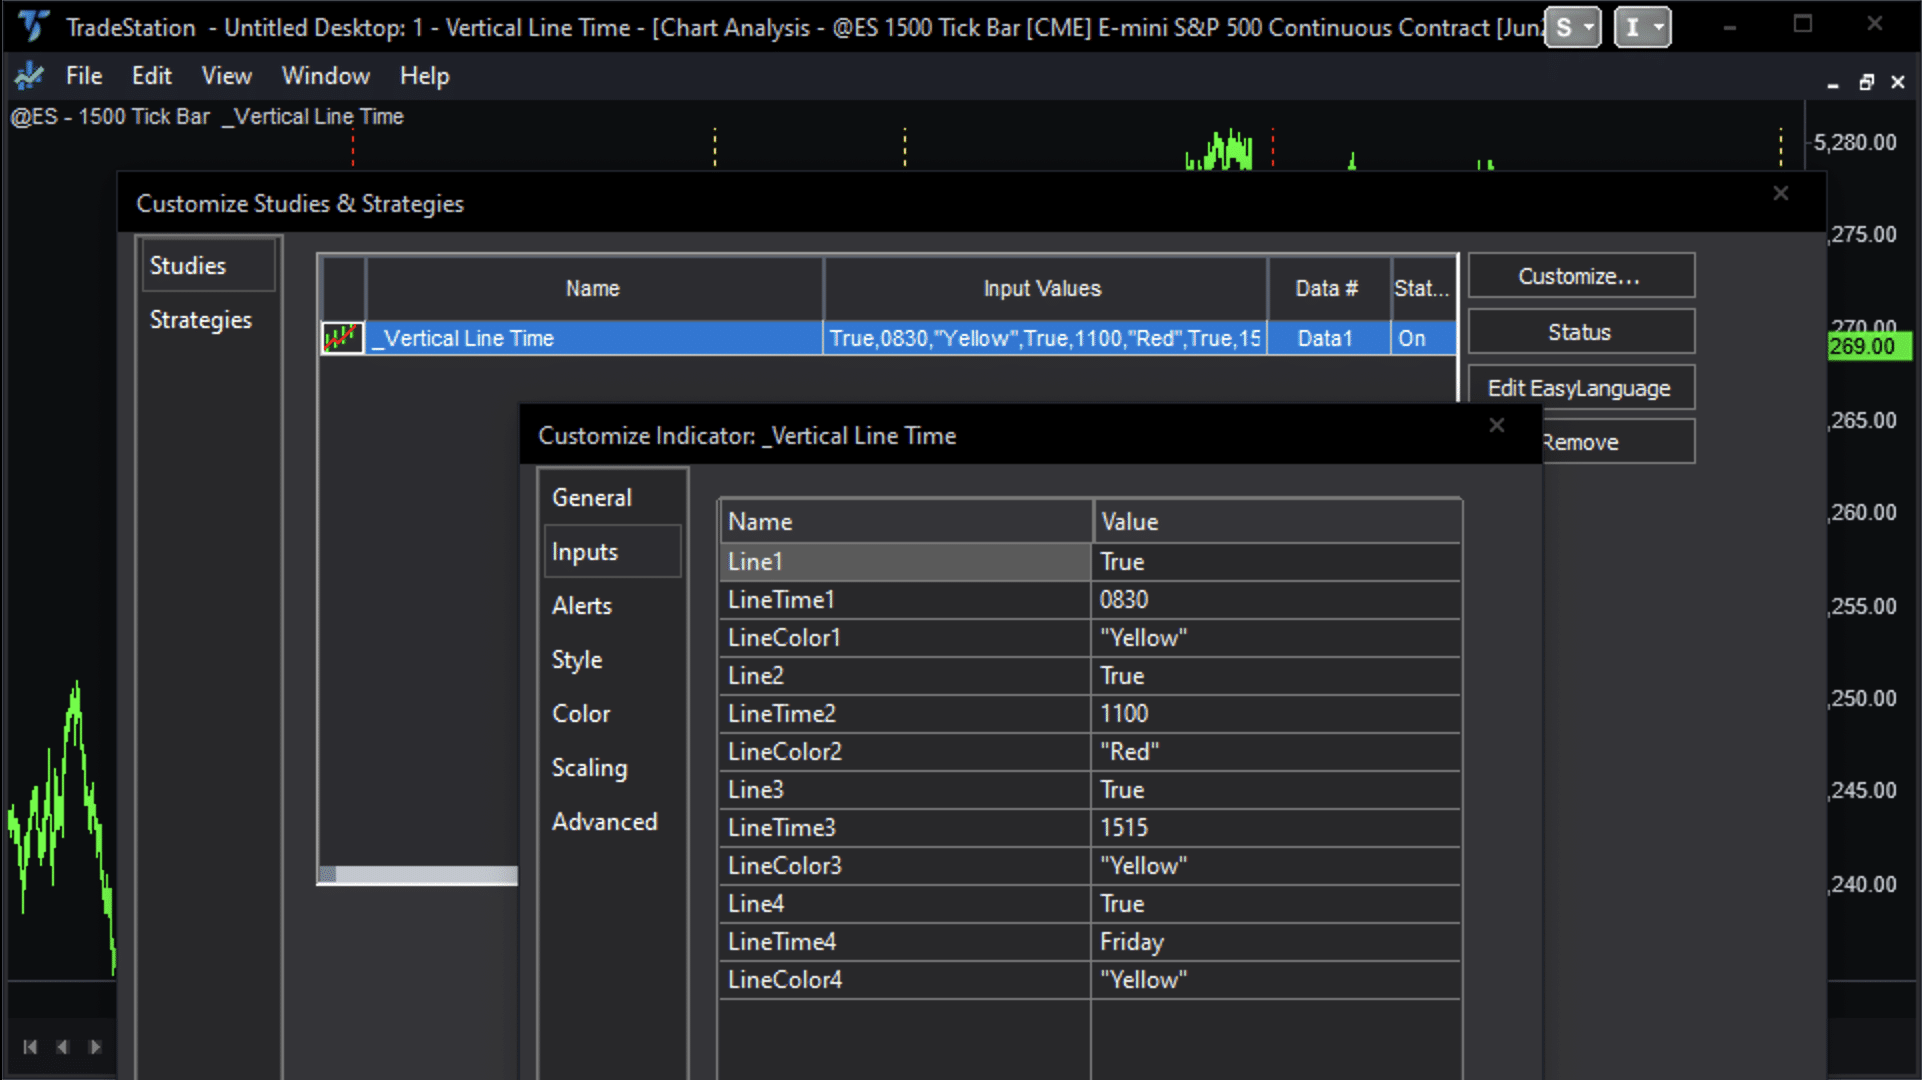
Task: Click the Status button
Action: tap(1581, 332)
